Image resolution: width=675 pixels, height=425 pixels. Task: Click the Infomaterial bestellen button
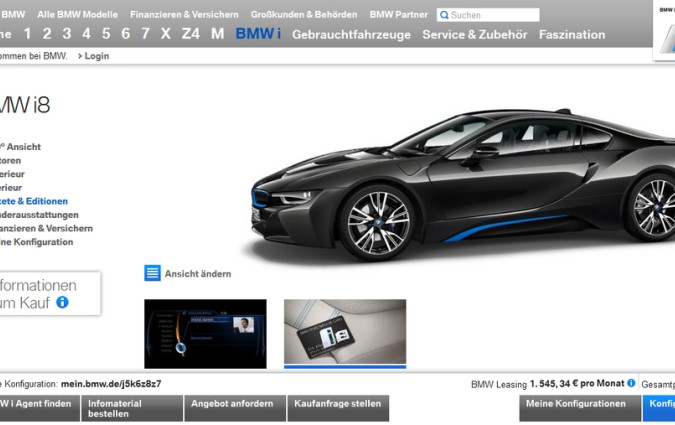pyautogui.click(x=134, y=408)
